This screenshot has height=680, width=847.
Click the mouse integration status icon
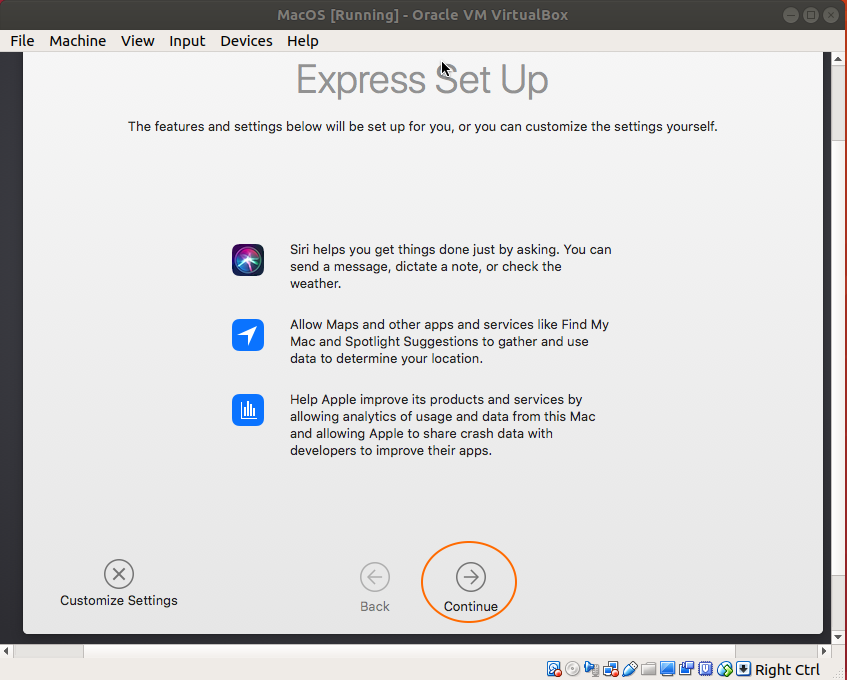725,669
